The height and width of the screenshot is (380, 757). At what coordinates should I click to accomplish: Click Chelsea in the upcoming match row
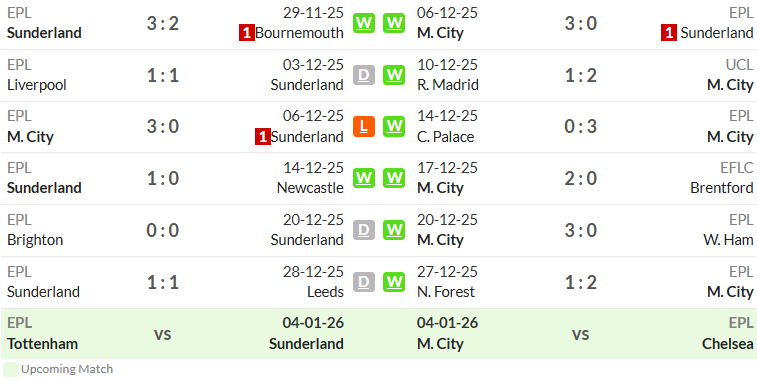[728, 344]
